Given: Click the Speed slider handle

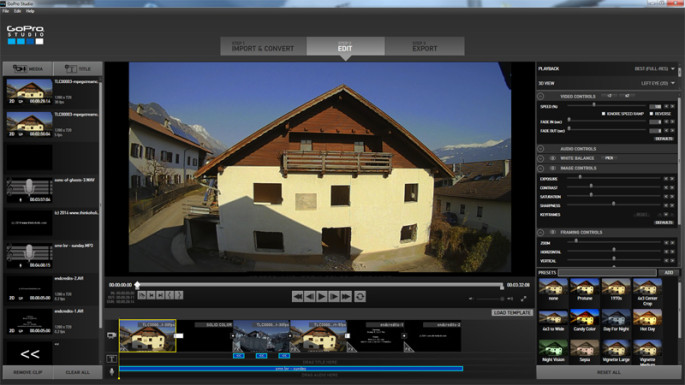Looking at the screenshot, I should point(594,105).
